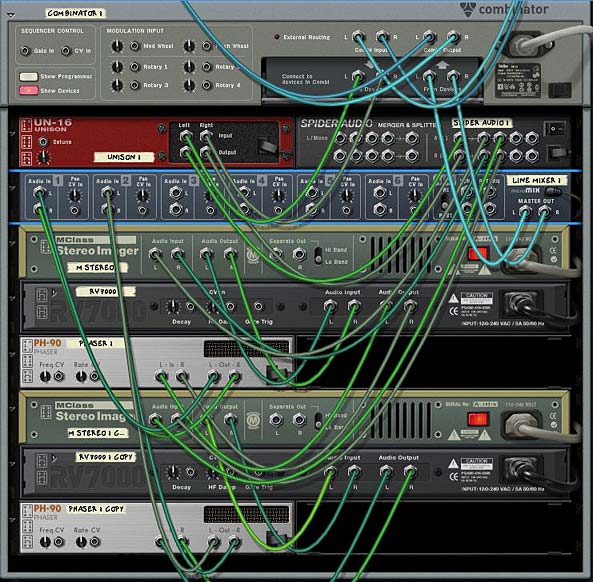Flip Hi Band/Lo Band switch on M STEREO
593x582 pixels.
coord(319,256)
